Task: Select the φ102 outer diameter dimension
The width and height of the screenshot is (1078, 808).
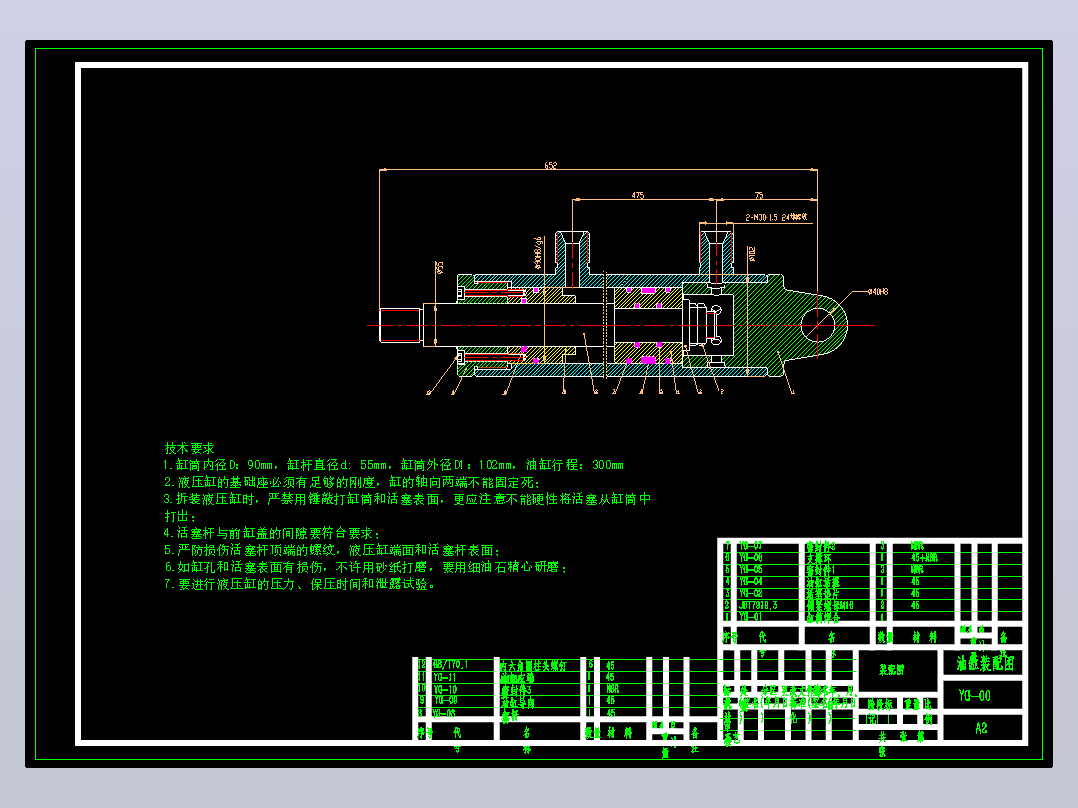Action: tap(752, 254)
